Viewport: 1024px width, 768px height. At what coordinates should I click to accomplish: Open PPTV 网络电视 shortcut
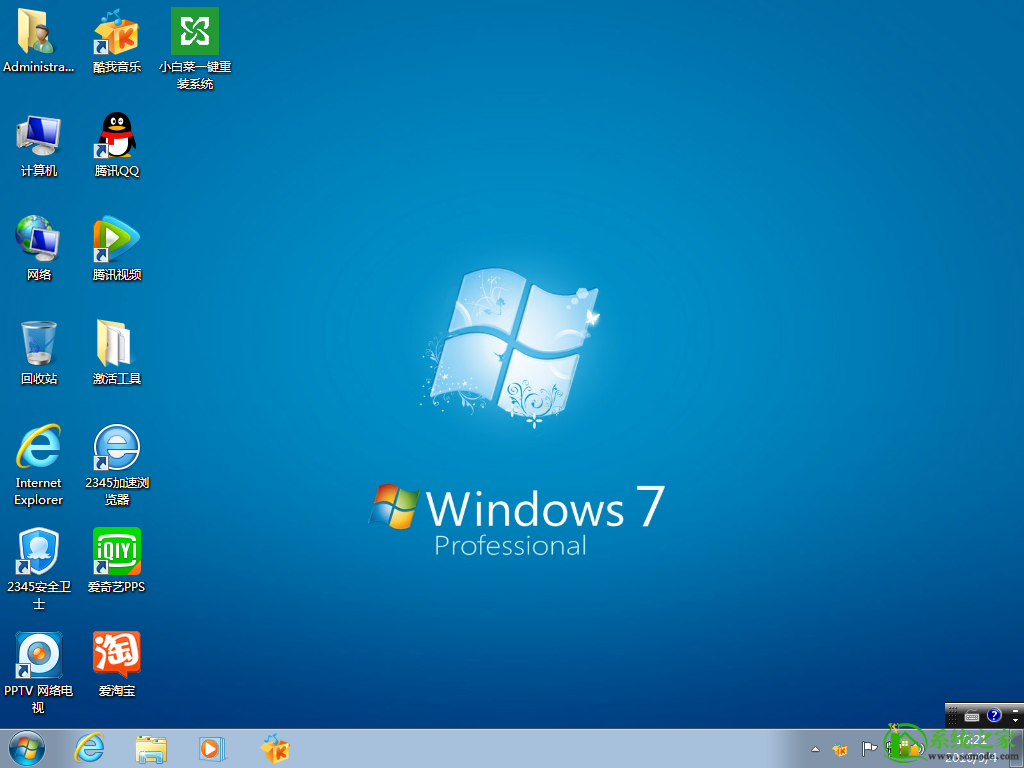[x=39, y=657]
